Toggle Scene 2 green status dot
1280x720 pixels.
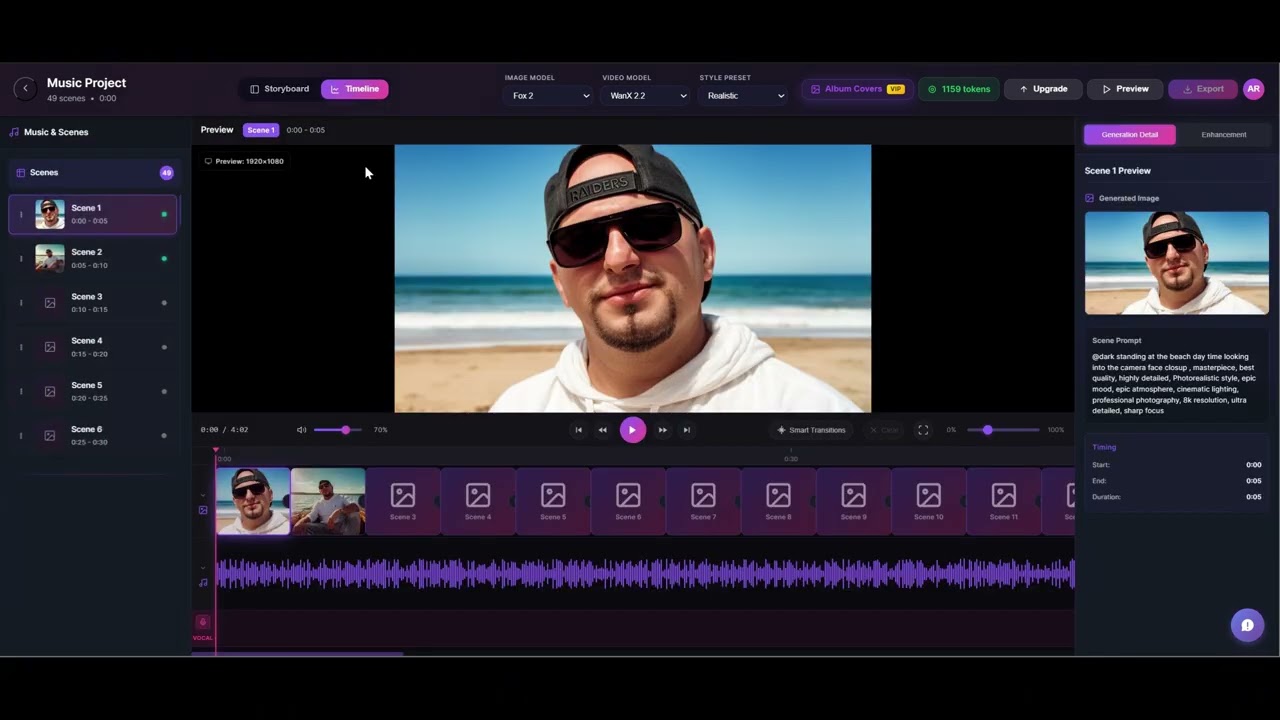tap(164, 259)
